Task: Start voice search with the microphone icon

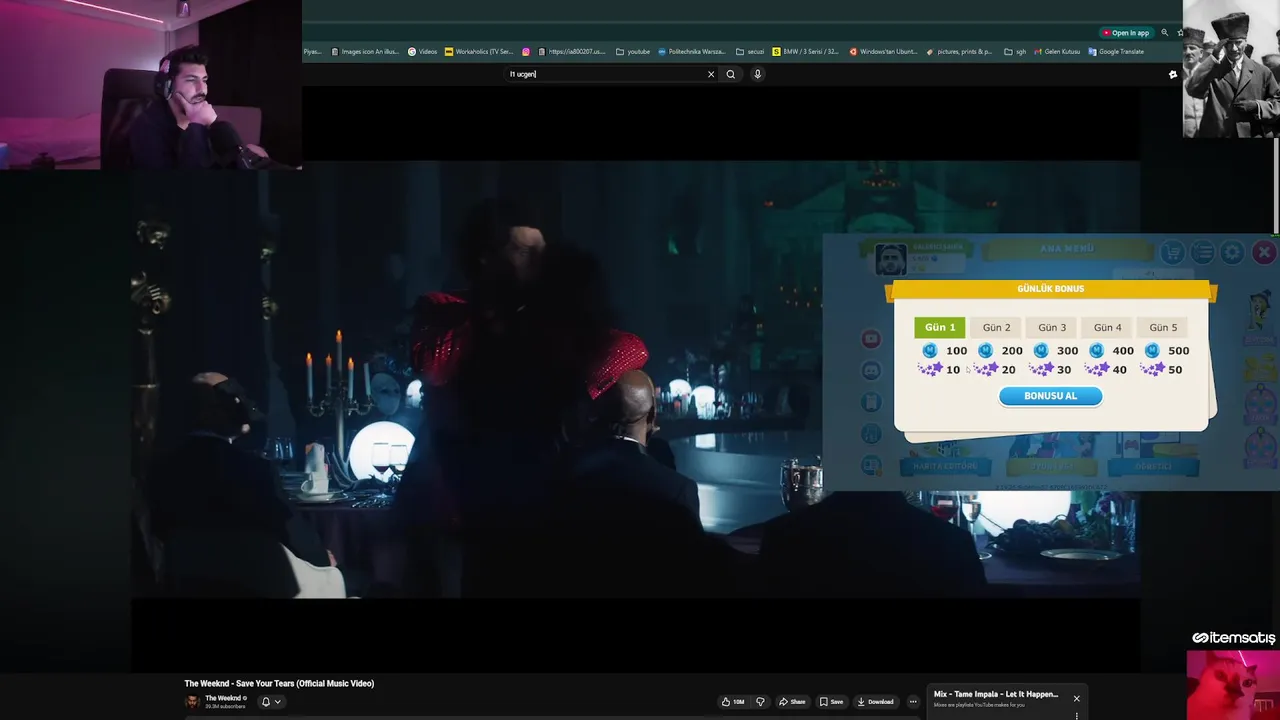Action: click(758, 74)
